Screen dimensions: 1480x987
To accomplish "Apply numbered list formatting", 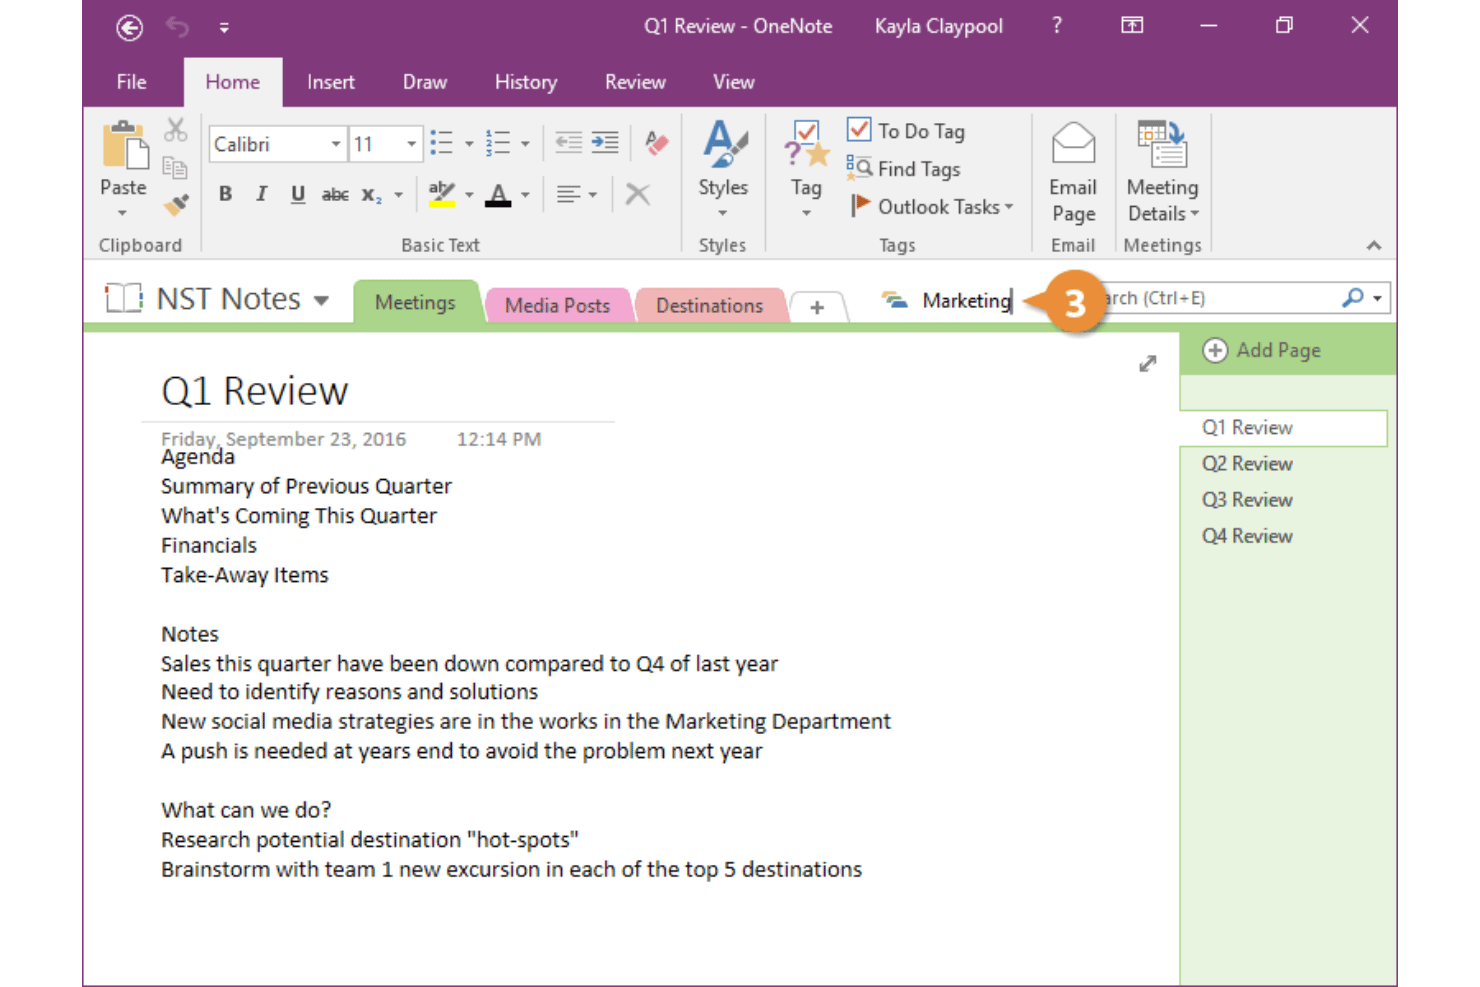I will point(498,143).
